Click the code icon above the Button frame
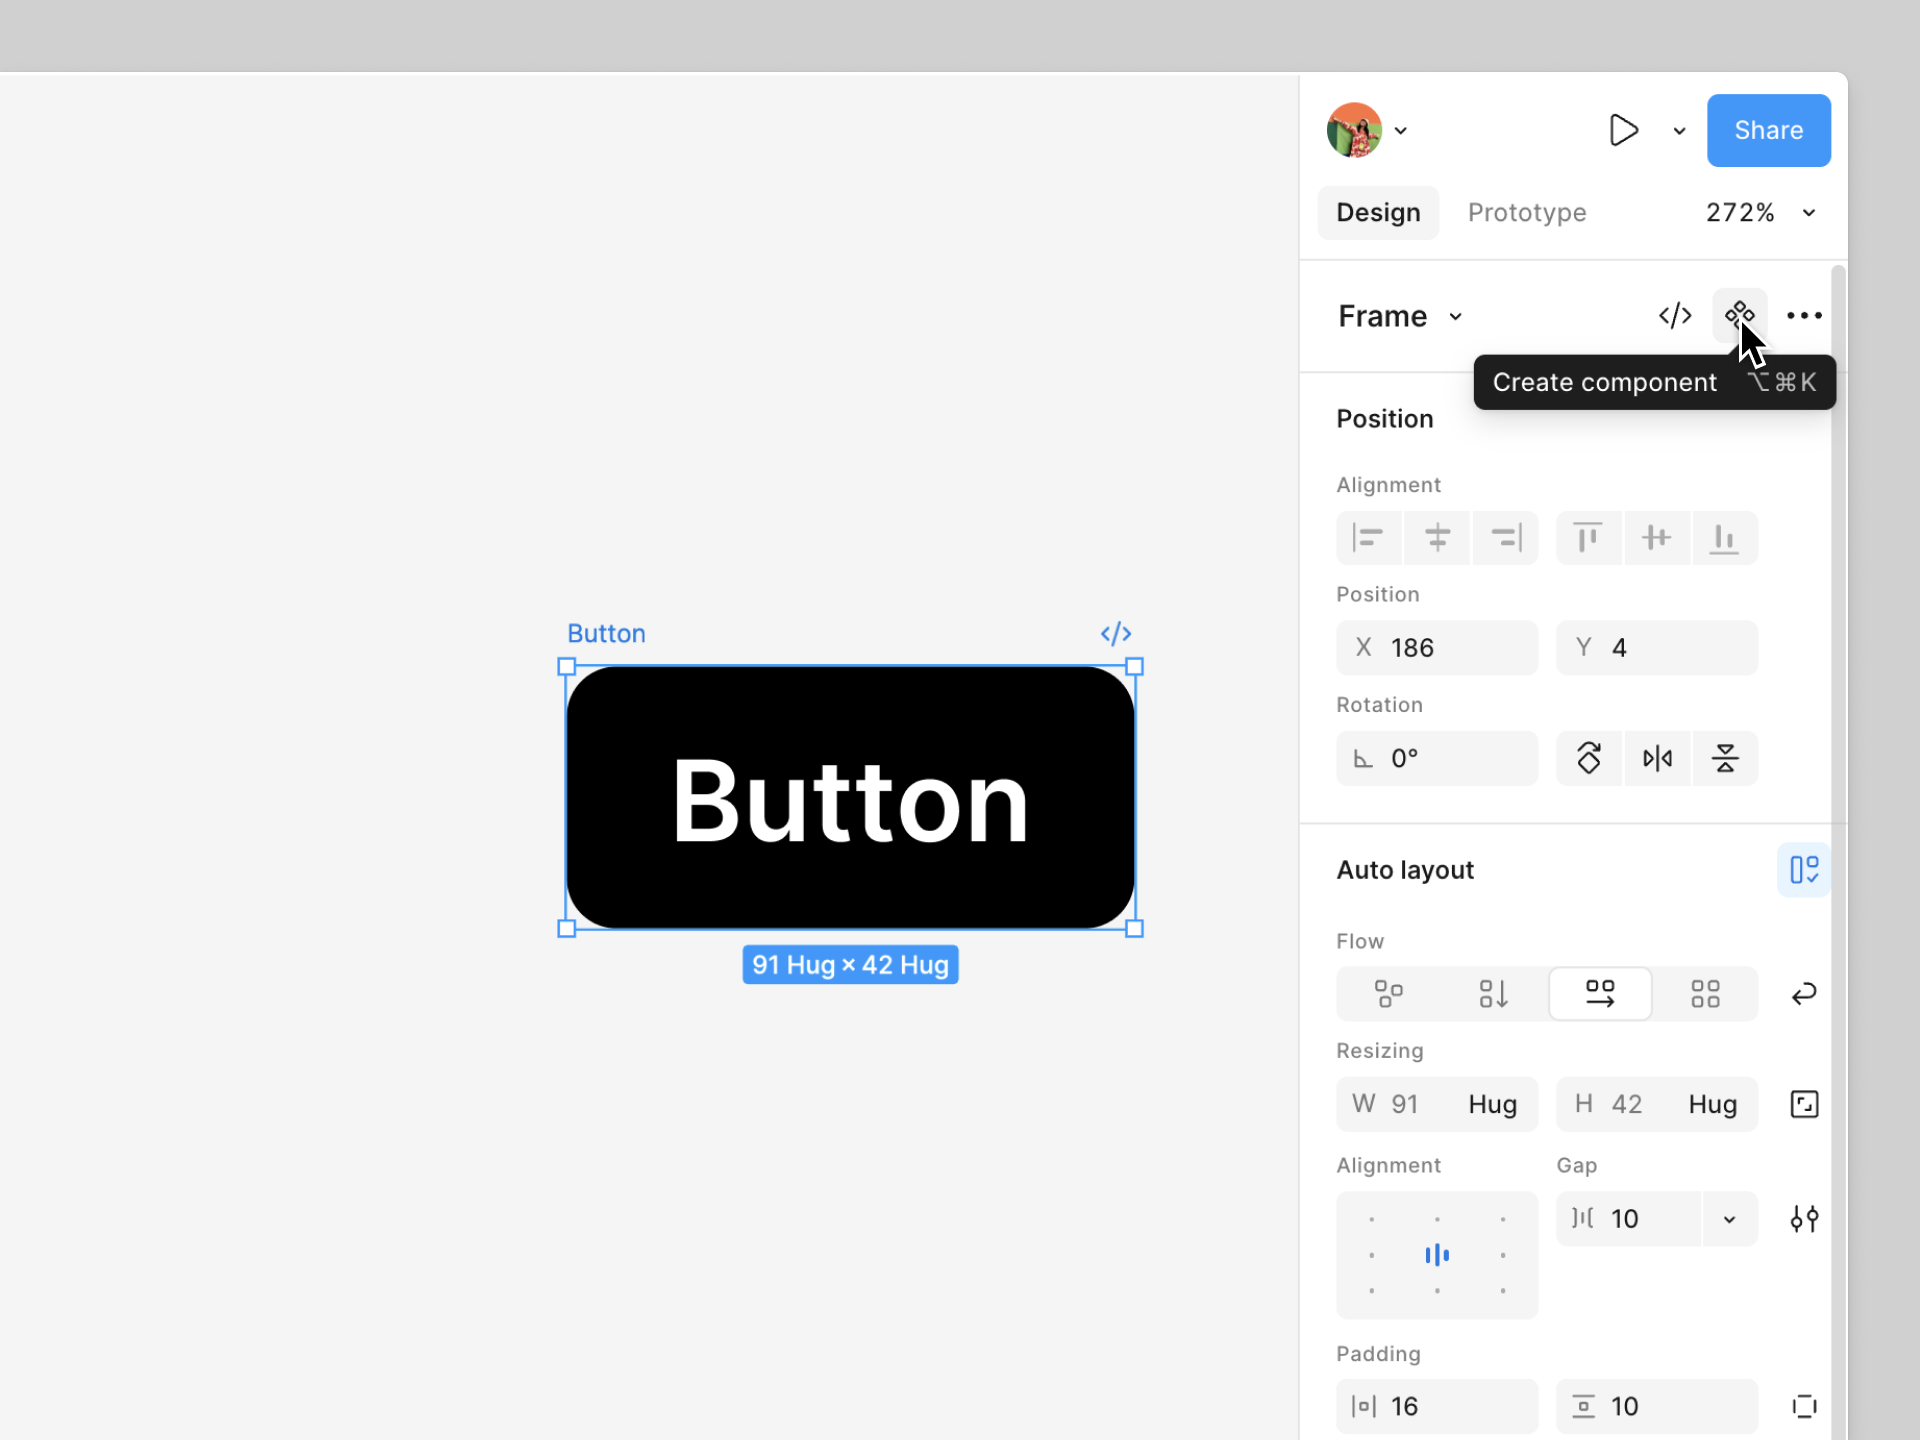The image size is (1920, 1440). (x=1115, y=634)
